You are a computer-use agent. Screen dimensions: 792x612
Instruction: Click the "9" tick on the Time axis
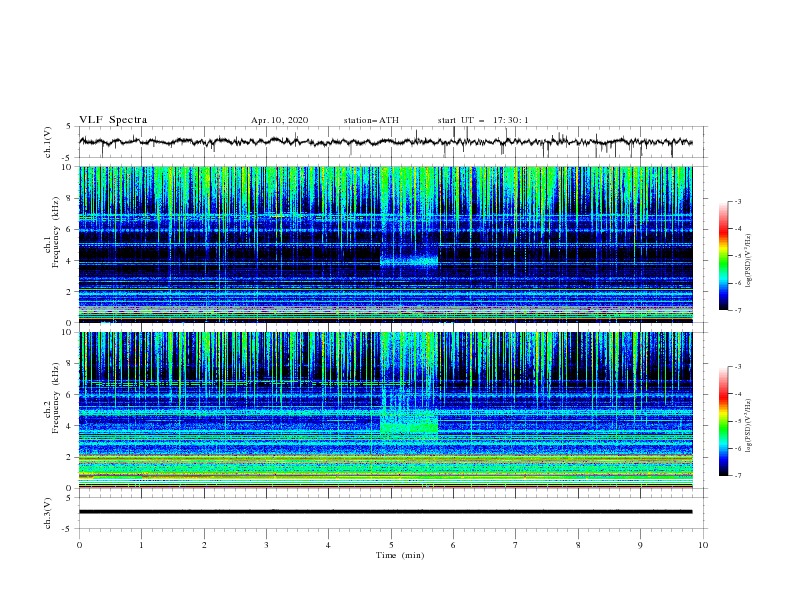pos(640,545)
